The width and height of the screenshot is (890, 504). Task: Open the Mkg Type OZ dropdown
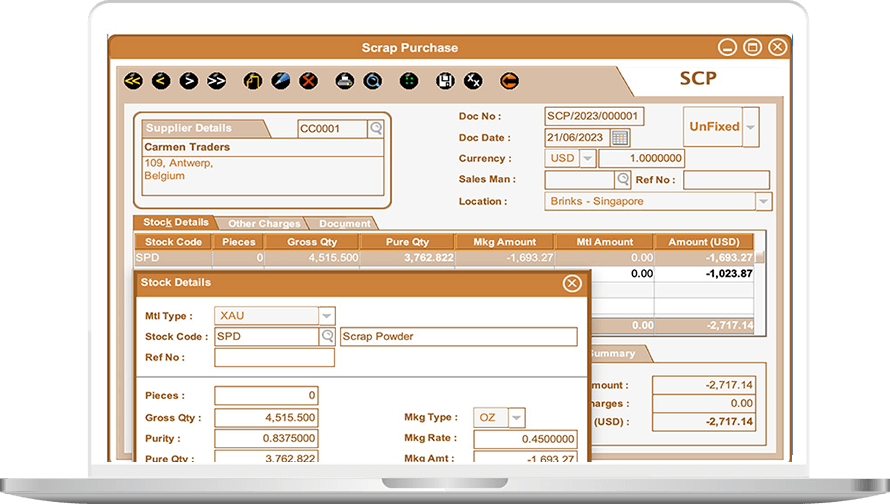[x=516, y=418]
